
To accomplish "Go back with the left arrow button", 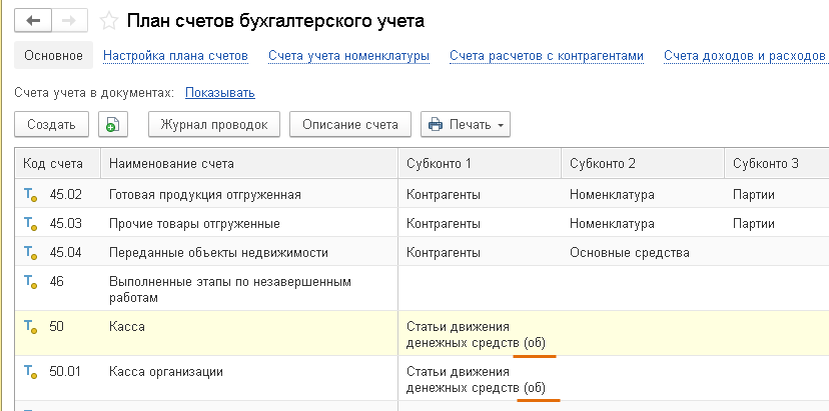I will coord(33,21).
